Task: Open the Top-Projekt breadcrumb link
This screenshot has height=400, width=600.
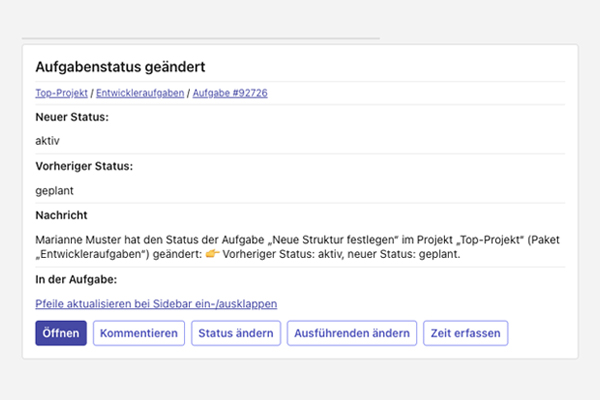Action: tap(61, 93)
